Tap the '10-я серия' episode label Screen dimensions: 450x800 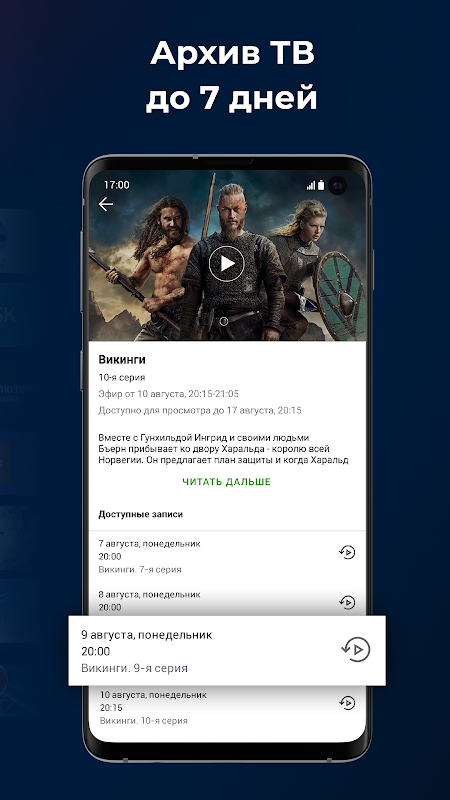(122, 378)
